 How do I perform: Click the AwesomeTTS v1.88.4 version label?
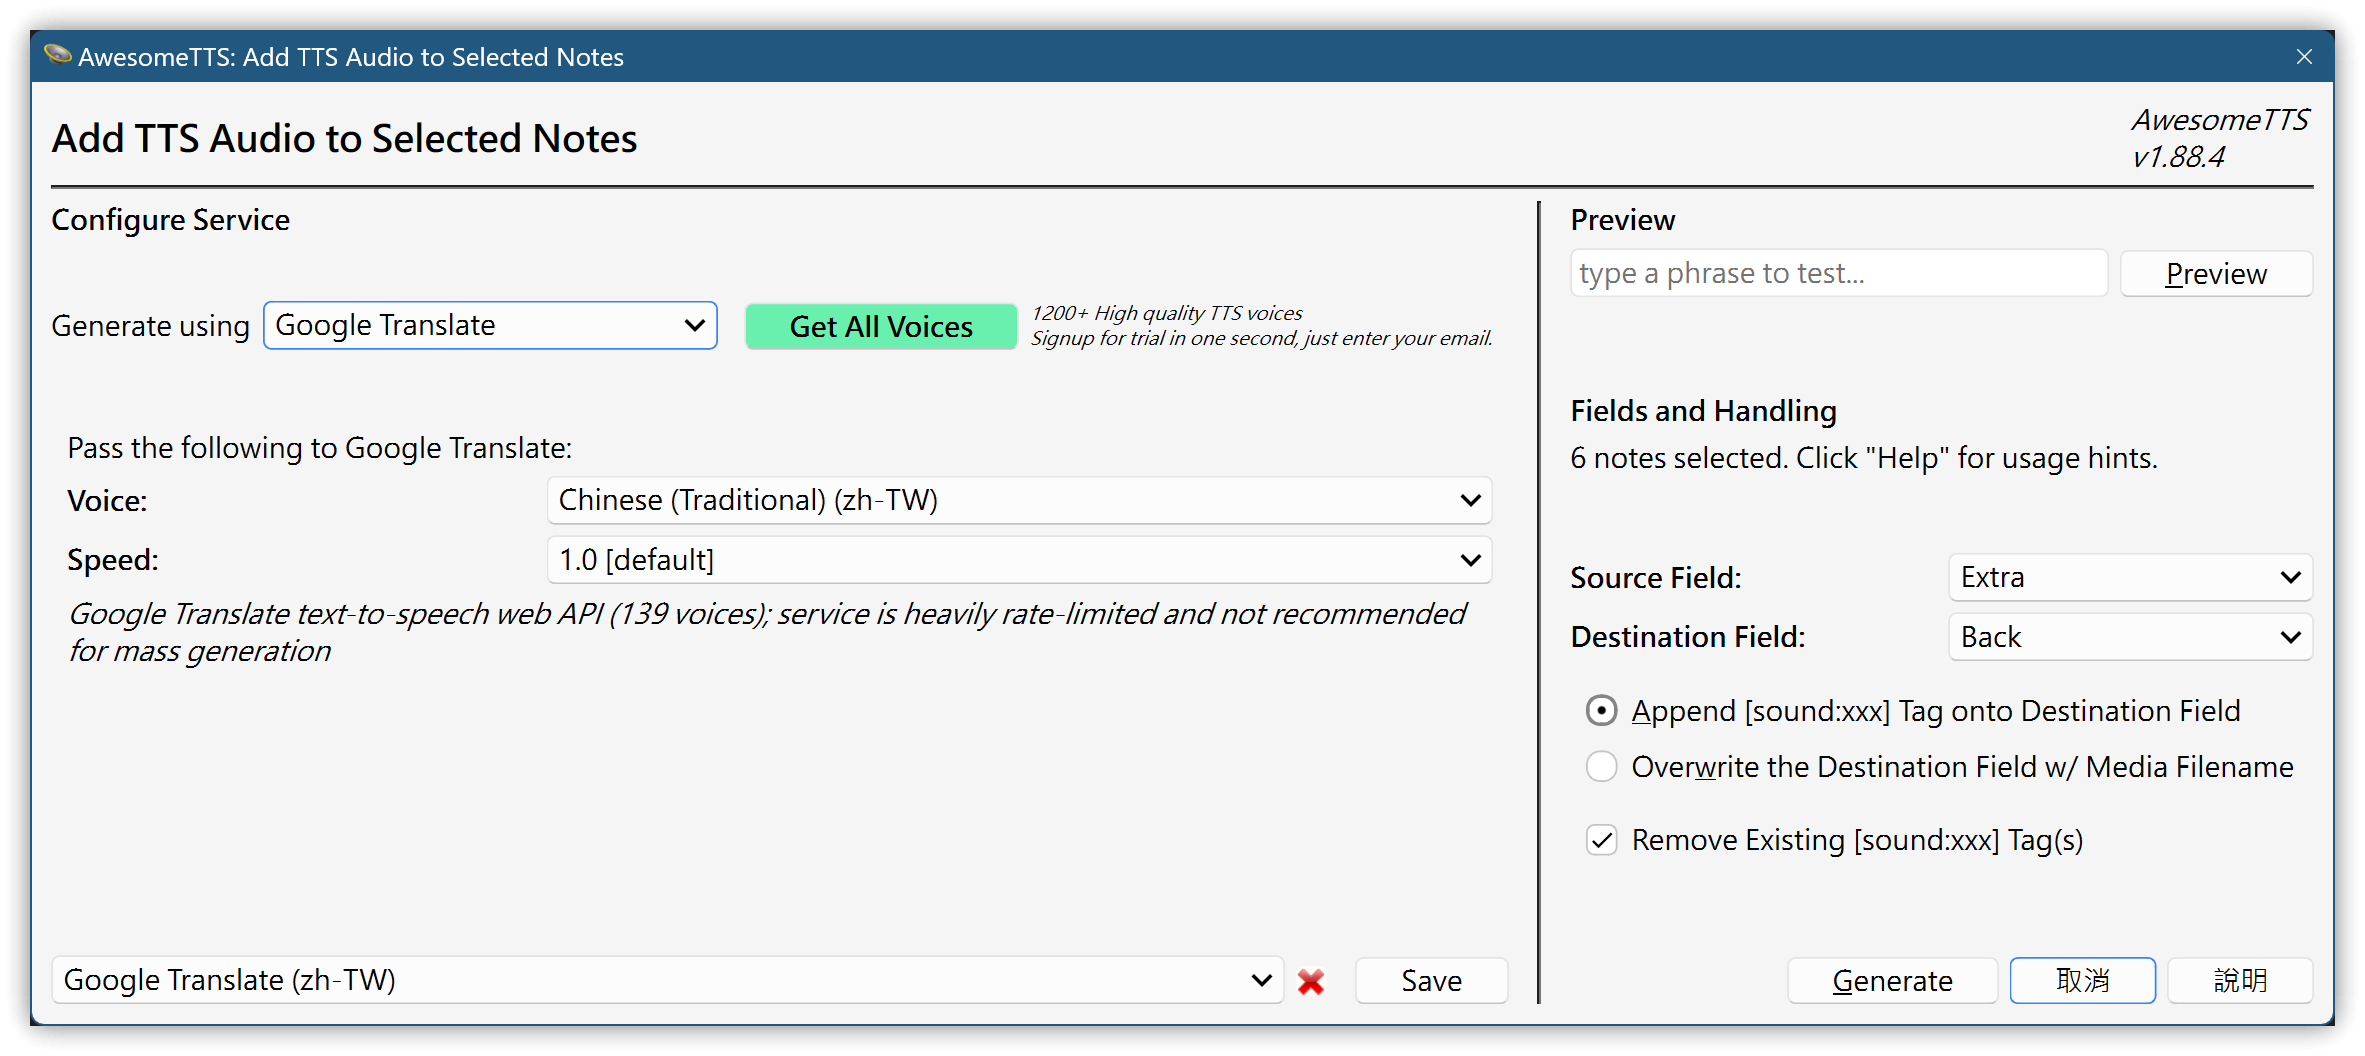click(x=2220, y=138)
